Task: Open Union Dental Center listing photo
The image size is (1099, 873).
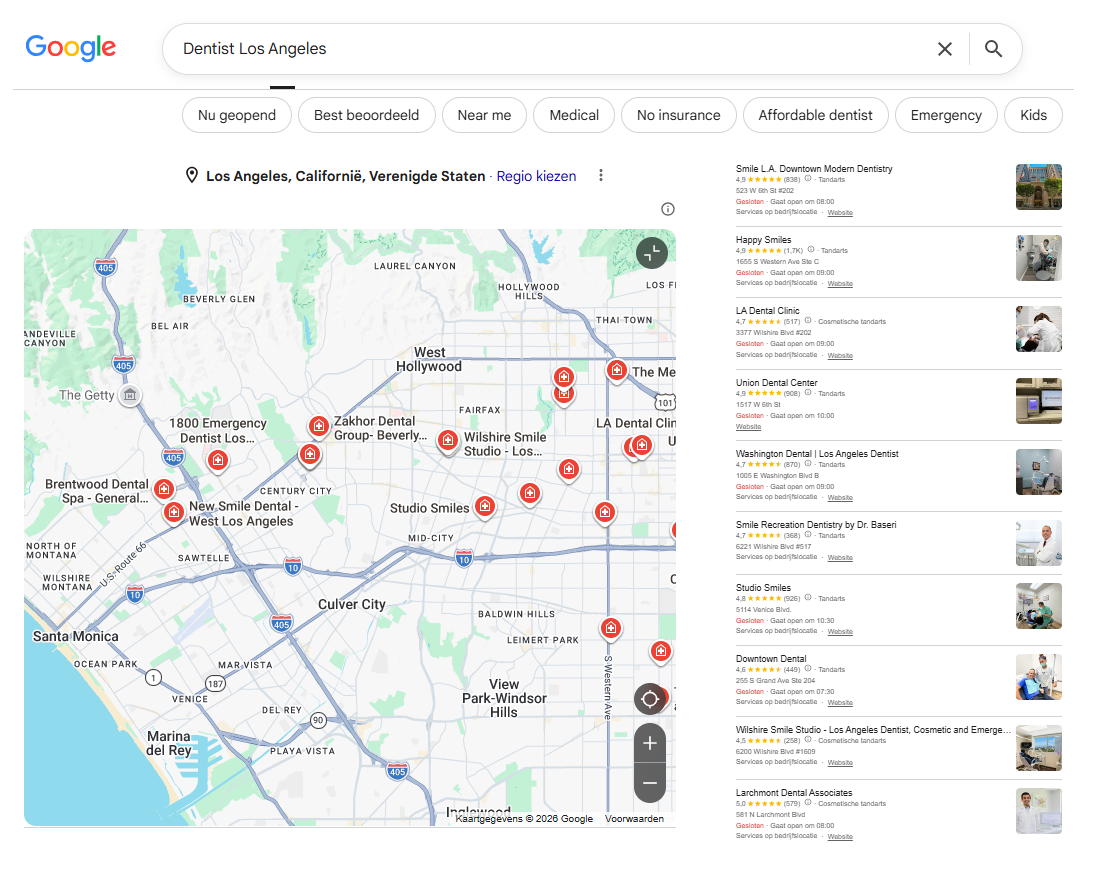Action: click(1039, 401)
